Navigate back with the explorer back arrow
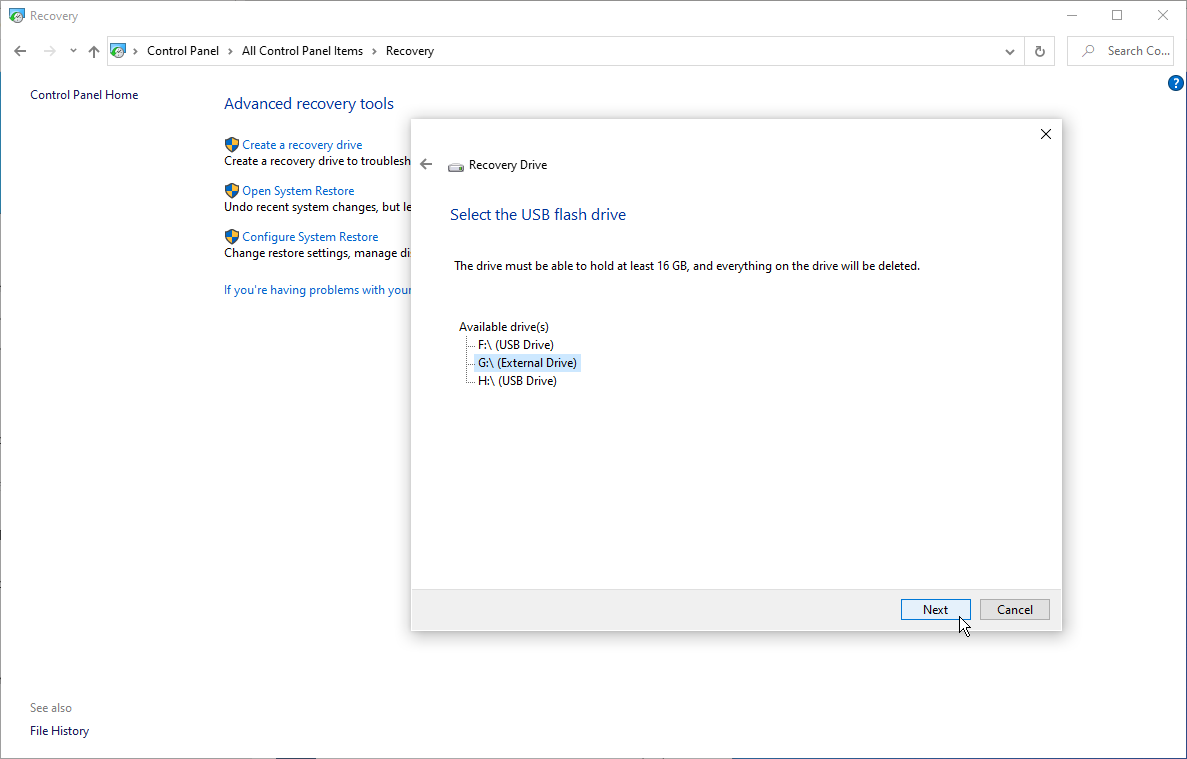Screen dimensions: 1187x759 20,51
